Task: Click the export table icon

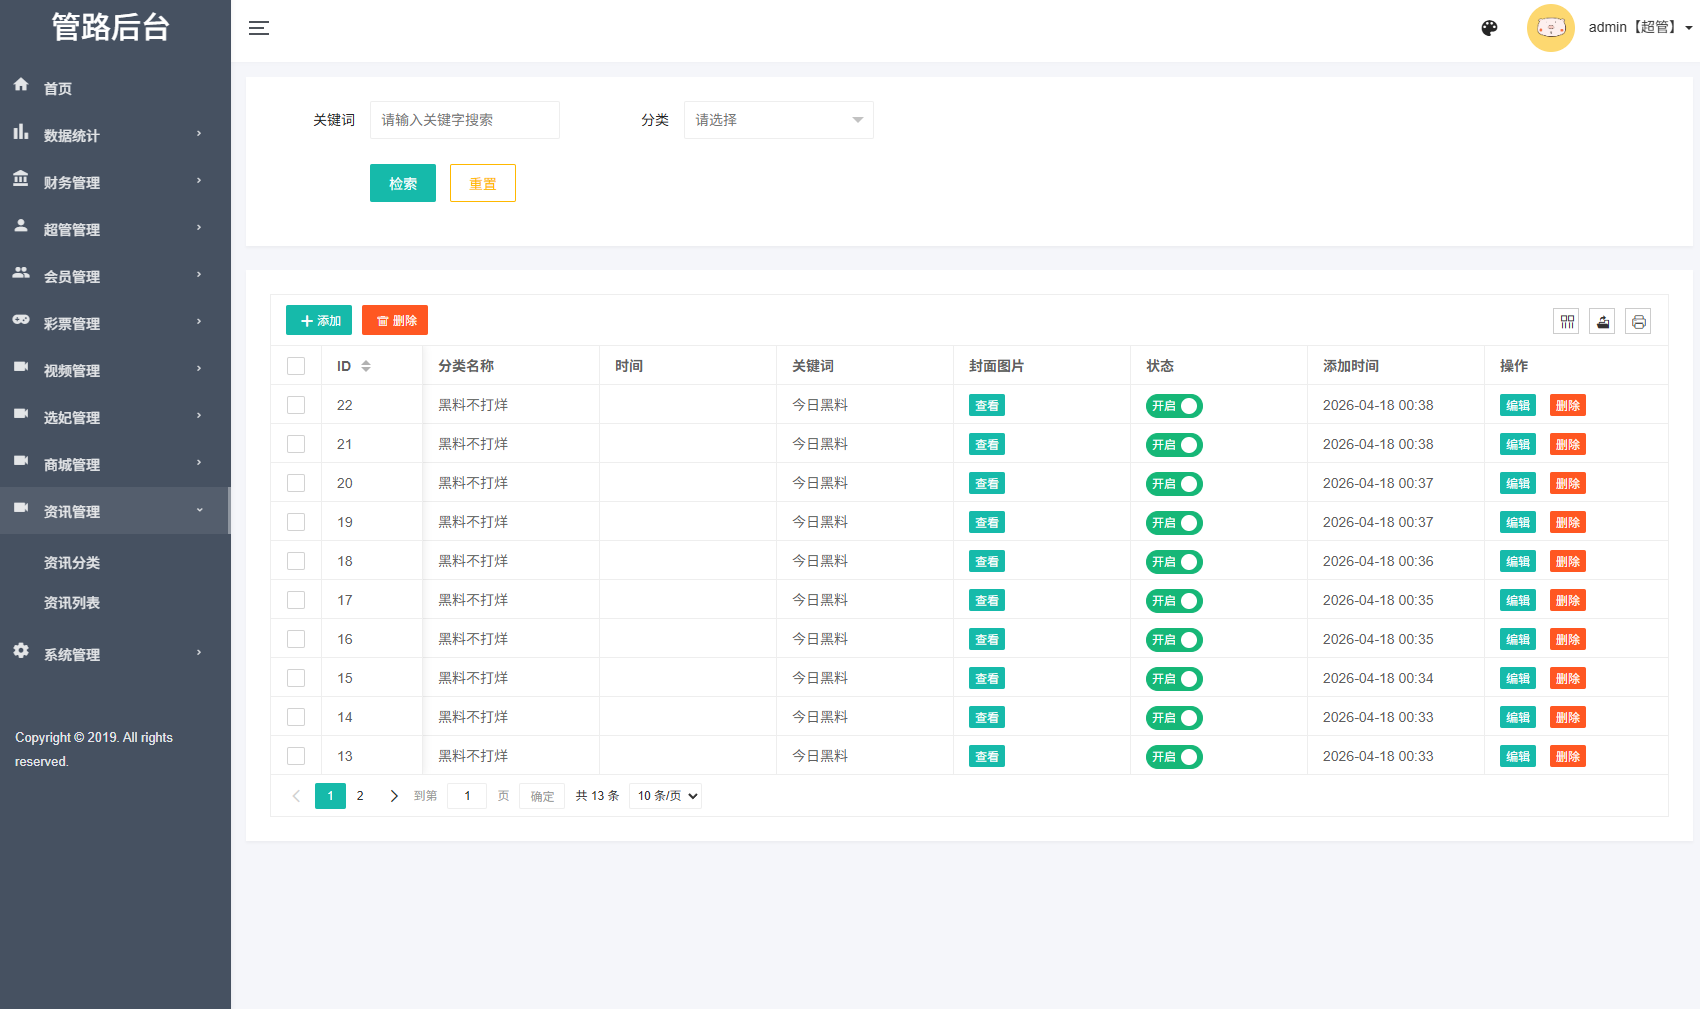Action: 1602,321
